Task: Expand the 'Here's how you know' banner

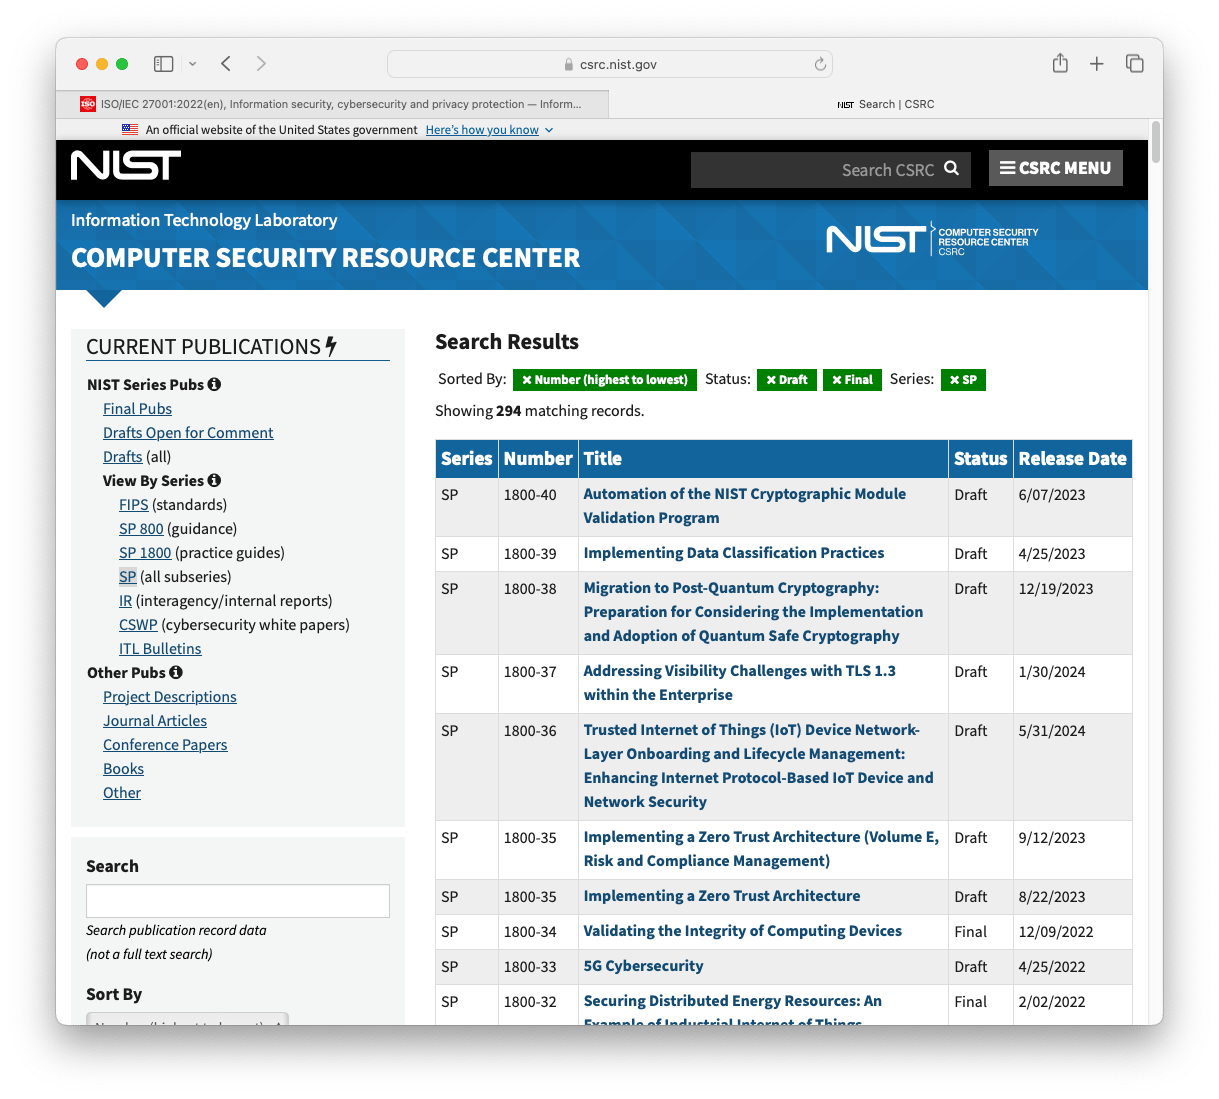Action: tap(489, 130)
